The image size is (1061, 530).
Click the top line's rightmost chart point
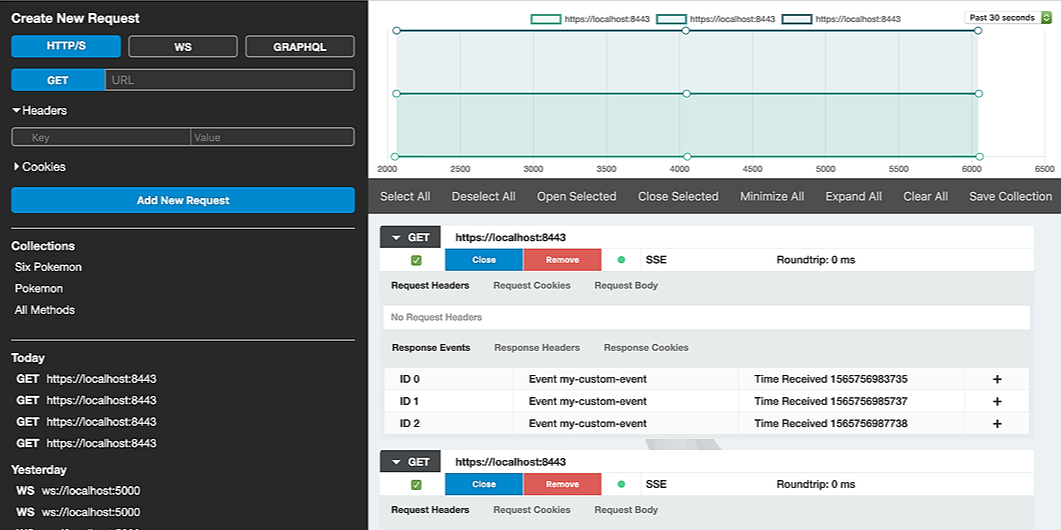978,30
